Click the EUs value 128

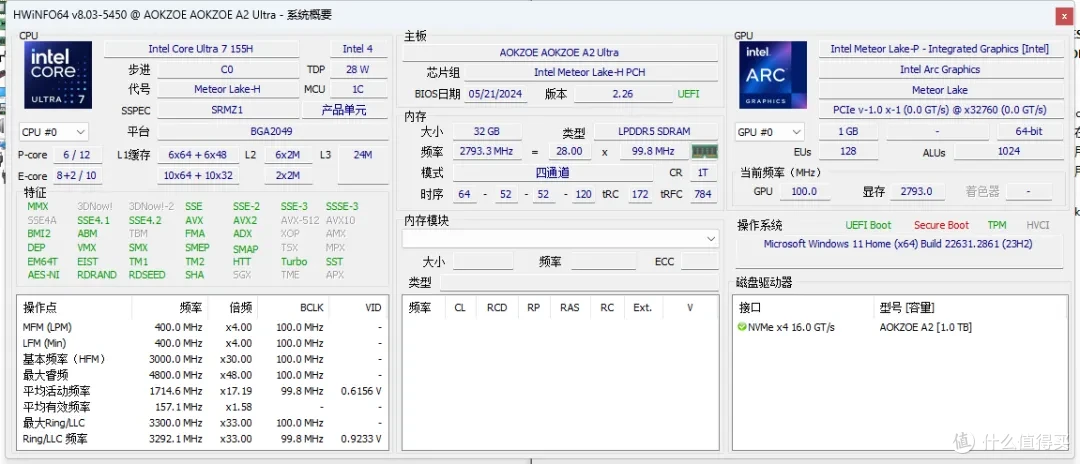(x=847, y=152)
